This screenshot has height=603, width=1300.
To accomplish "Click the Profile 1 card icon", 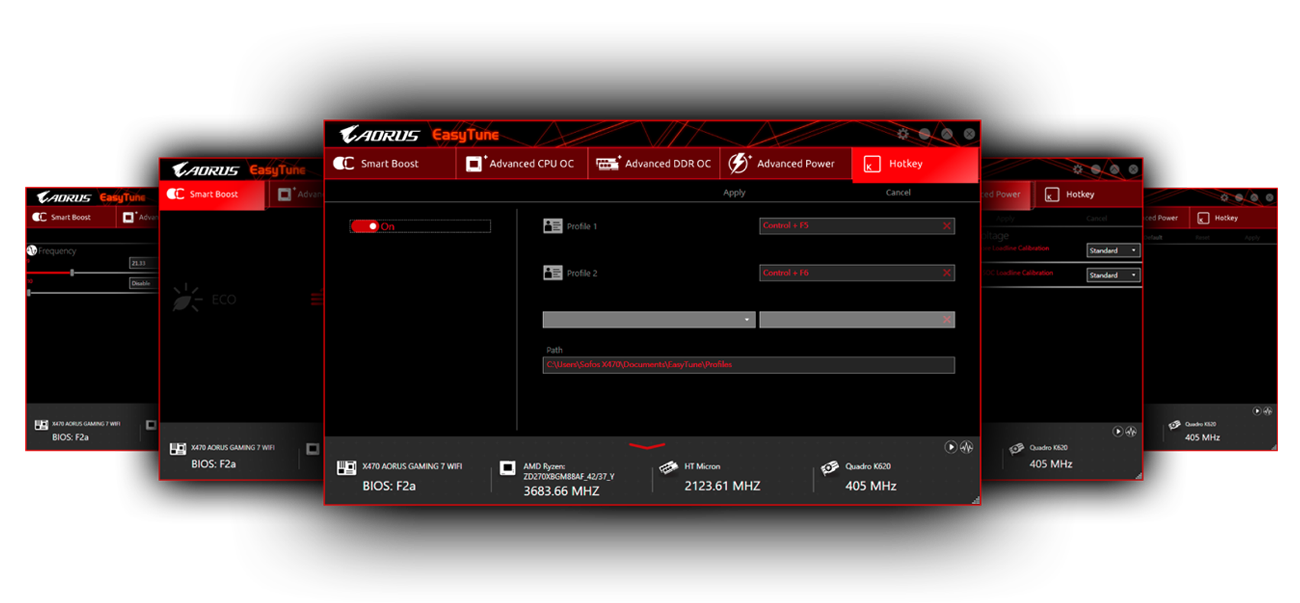I will point(552,226).
